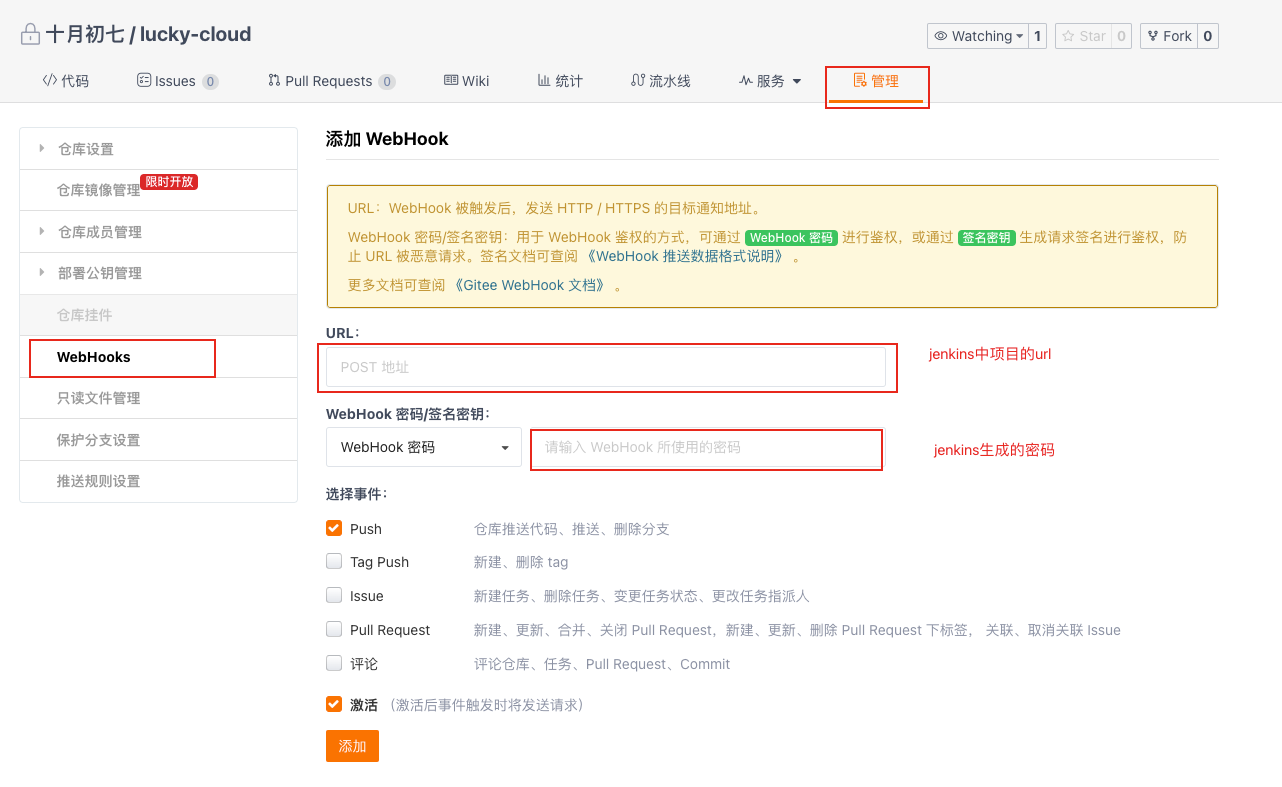The width and height of the screenshot is (1282, 787).
Task: Click the 添加 WebHook heading
Action: click(387, 139)
